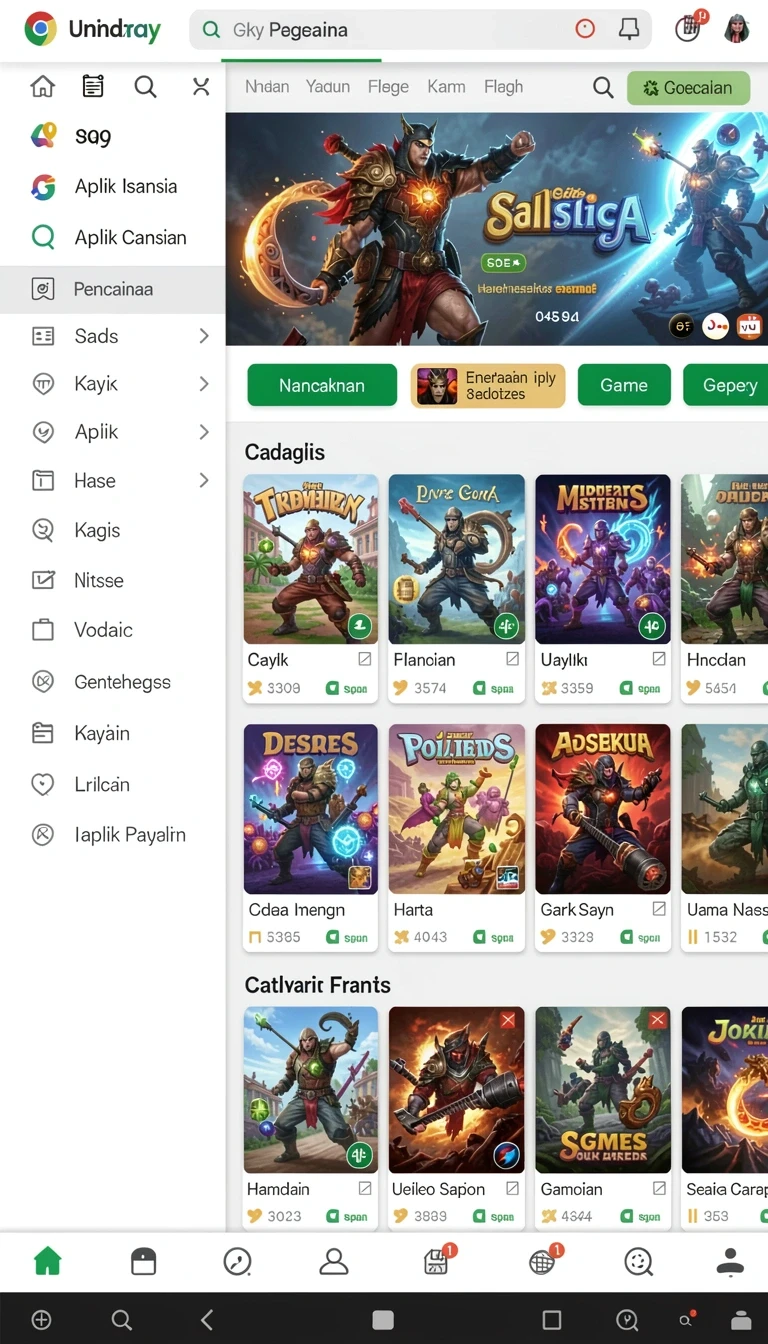Open the calendar icon with red badge
The width and height of the screenshot is (768, 1344).
tap(689, 27)
